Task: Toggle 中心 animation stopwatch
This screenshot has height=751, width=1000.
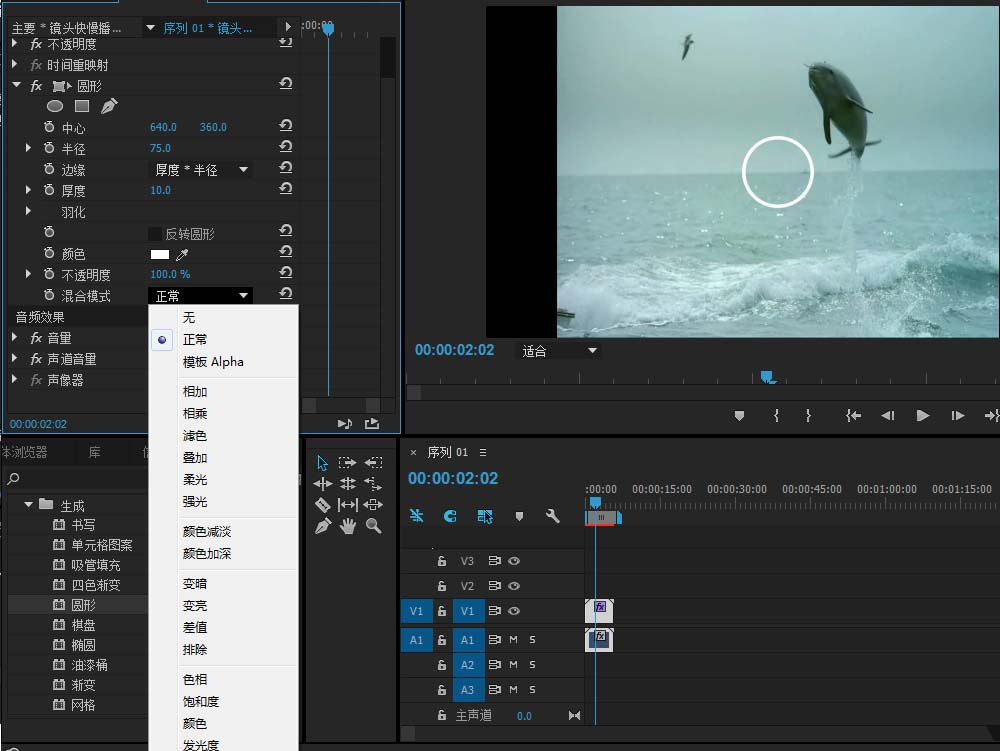Action: tap(49, 127)
